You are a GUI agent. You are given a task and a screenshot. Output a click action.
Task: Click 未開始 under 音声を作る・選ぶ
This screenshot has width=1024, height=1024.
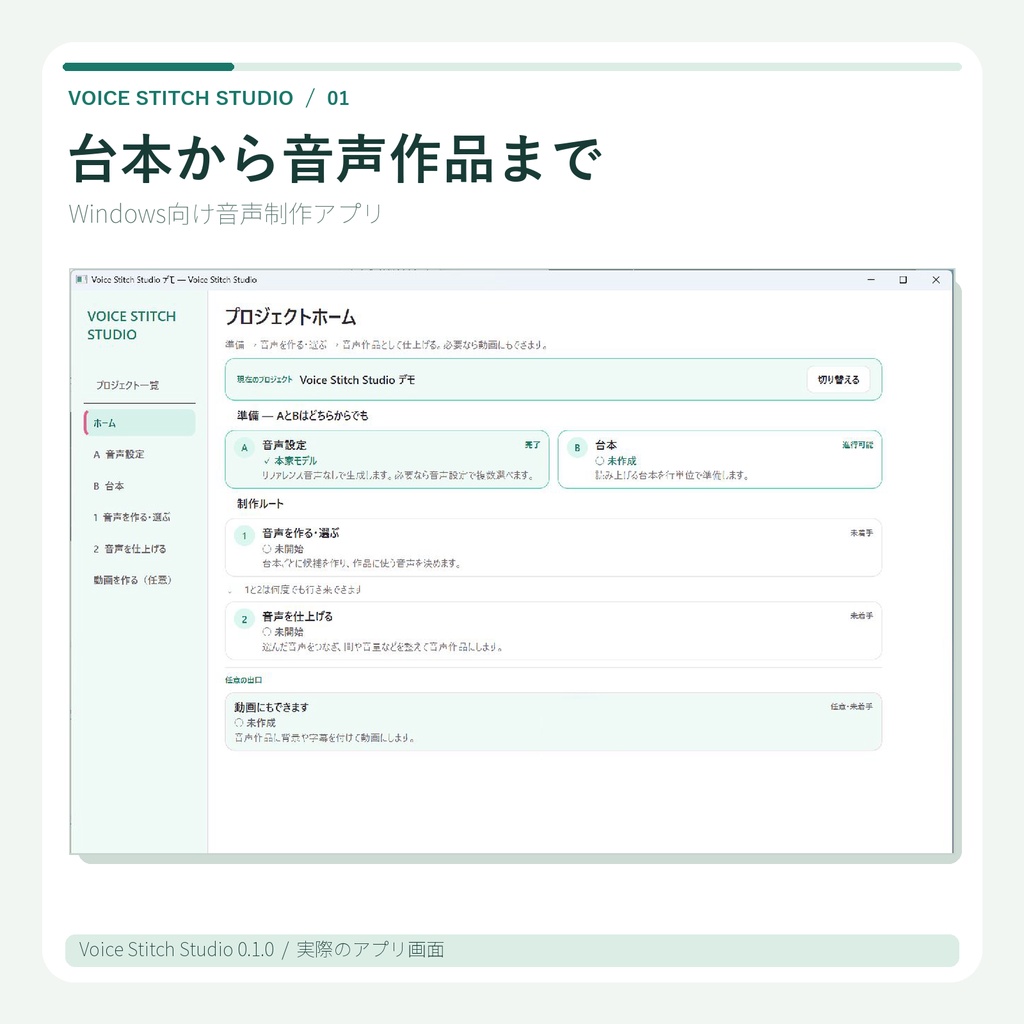(x=283, y=549)
